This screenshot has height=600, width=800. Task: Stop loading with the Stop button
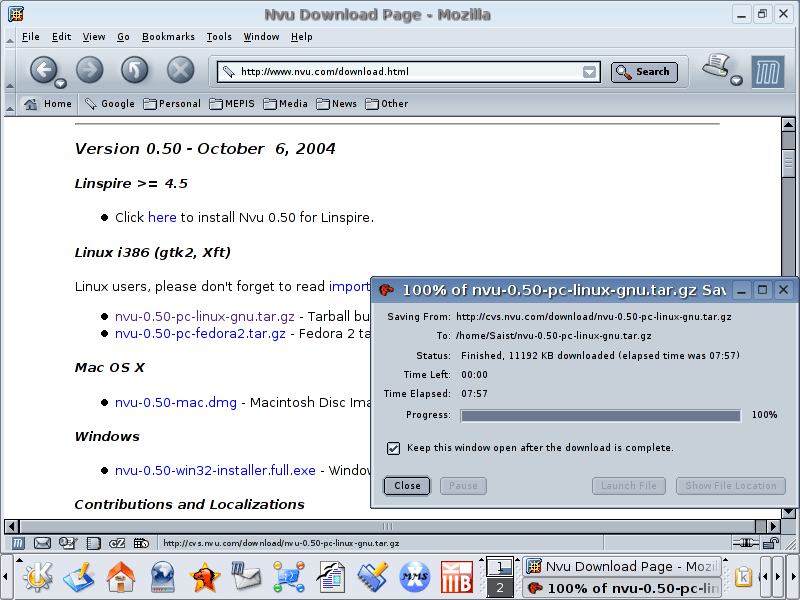pos(181,69)
